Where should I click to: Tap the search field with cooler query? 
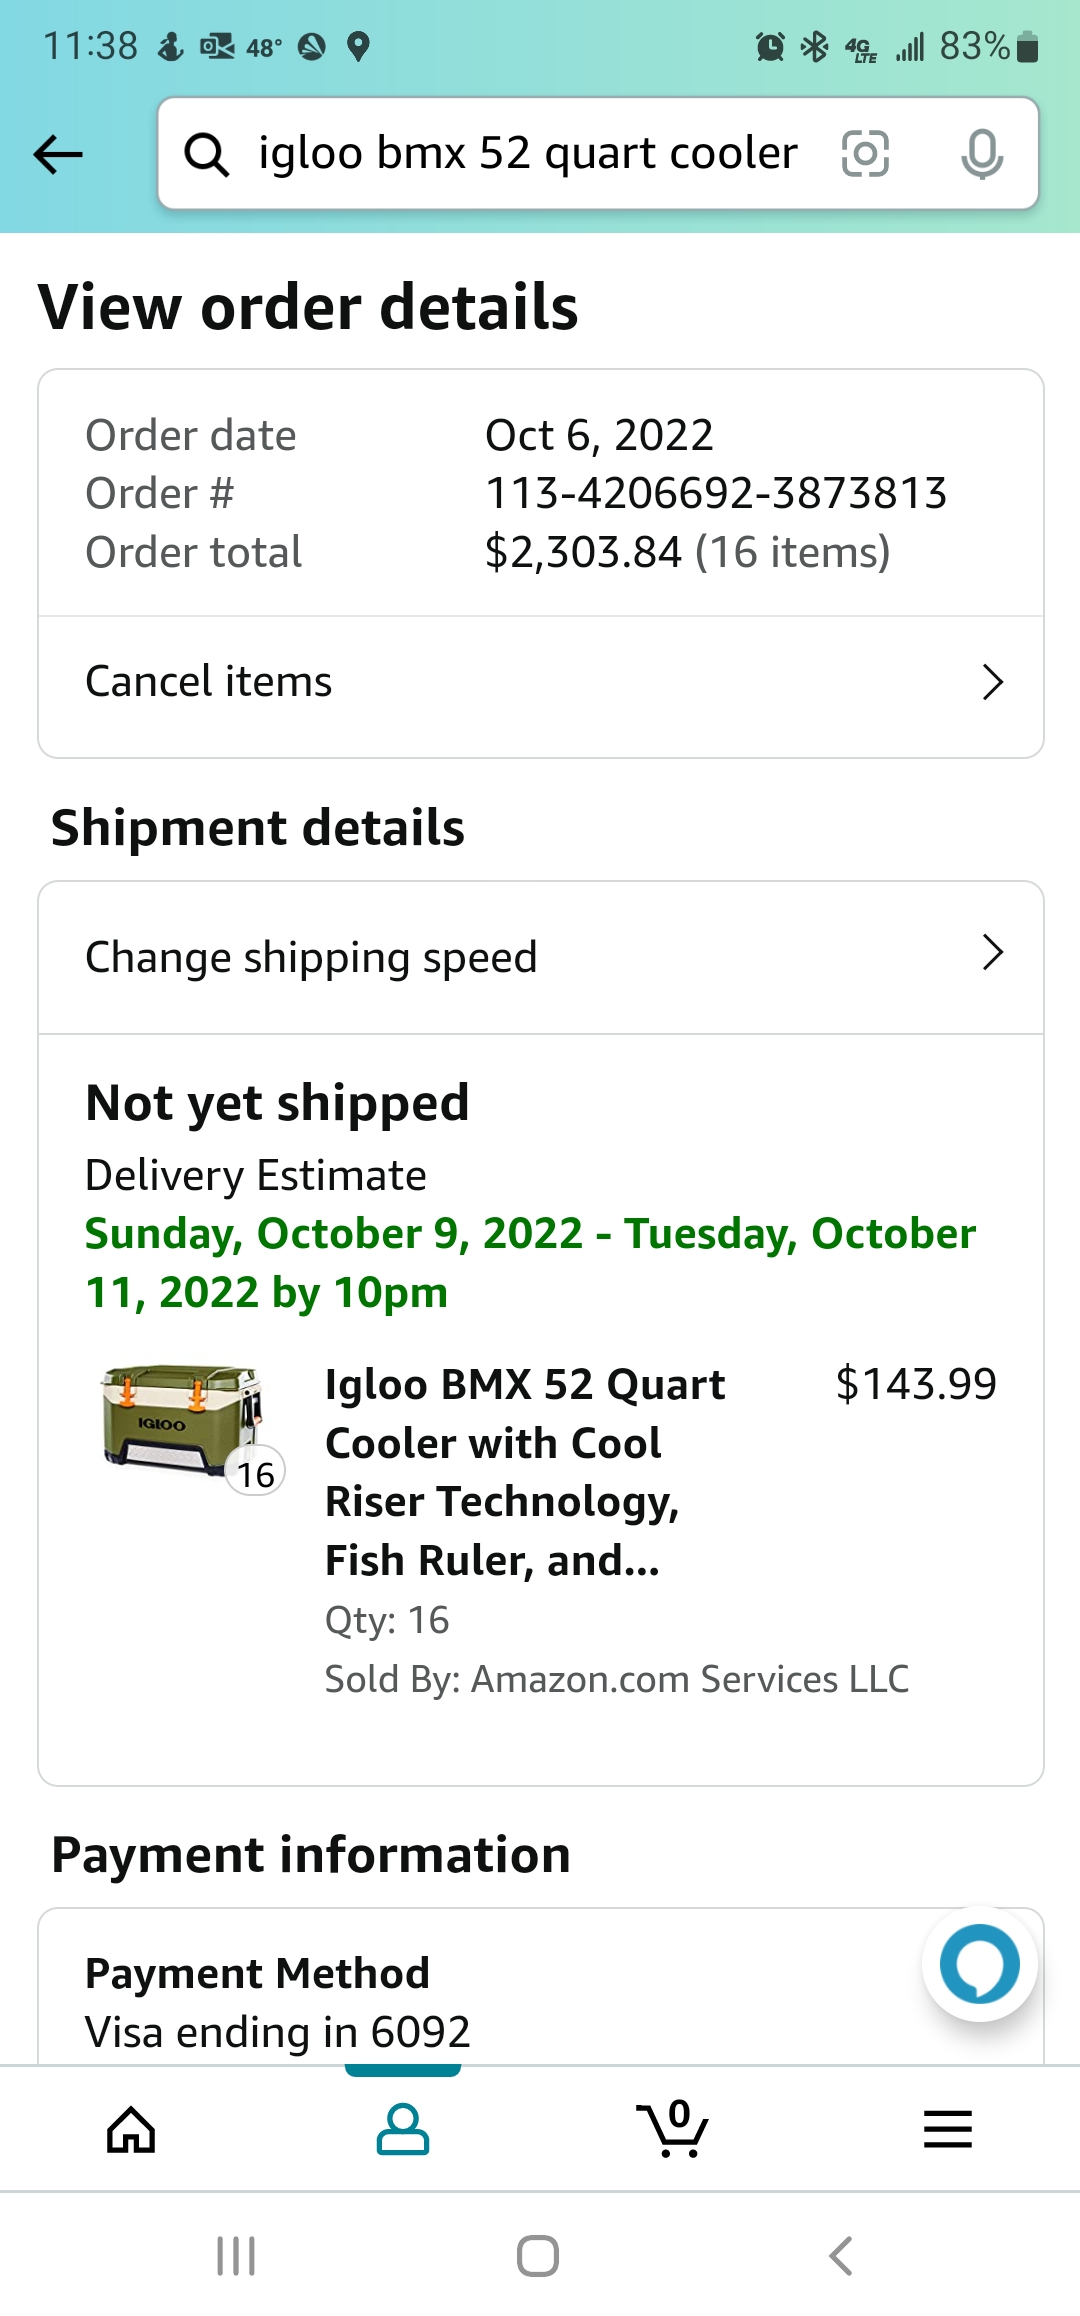point(528,154)
